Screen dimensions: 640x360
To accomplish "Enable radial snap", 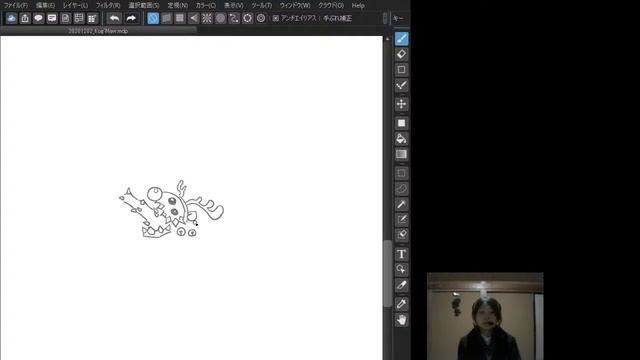I will tap(207, 18).
